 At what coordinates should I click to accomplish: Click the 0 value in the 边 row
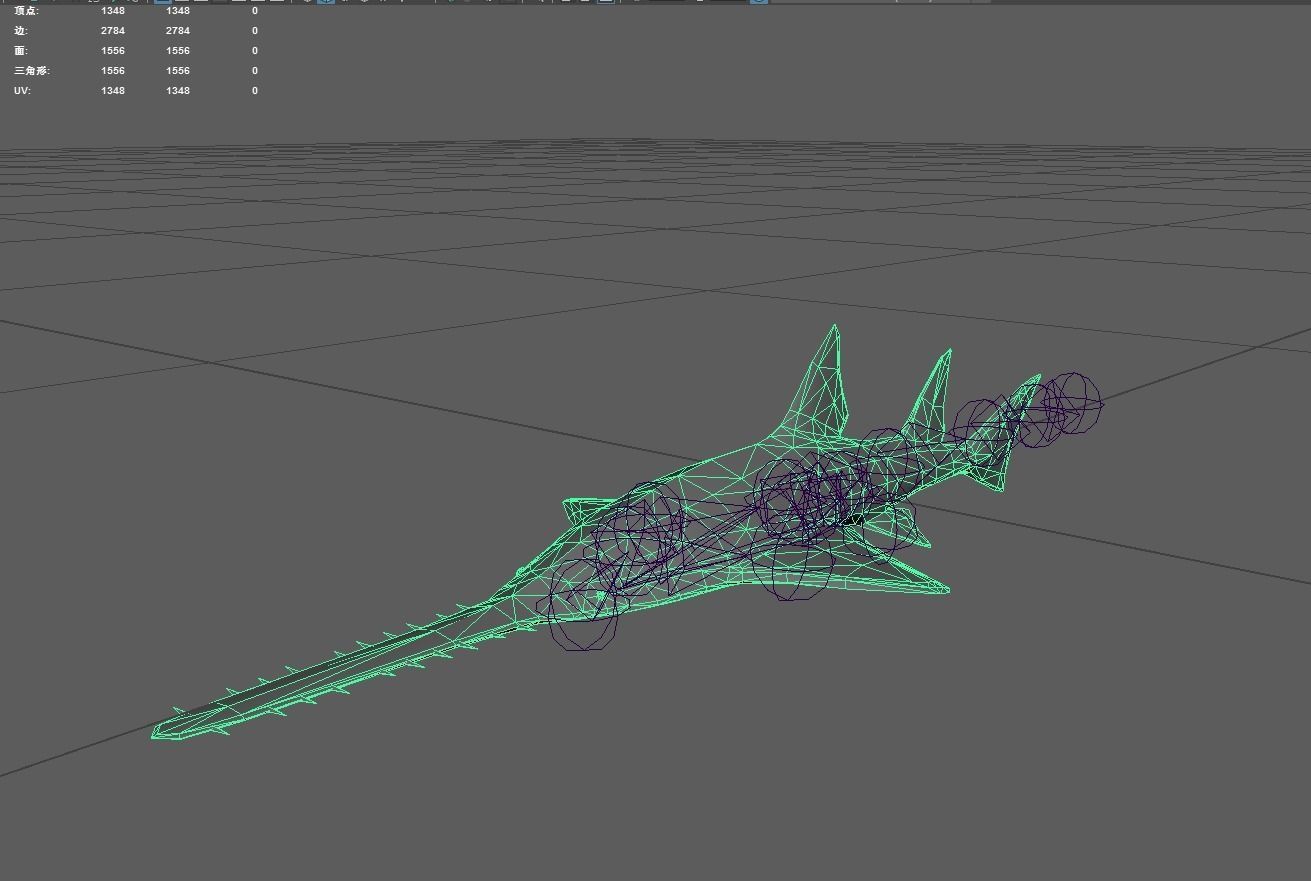(255, 30)
